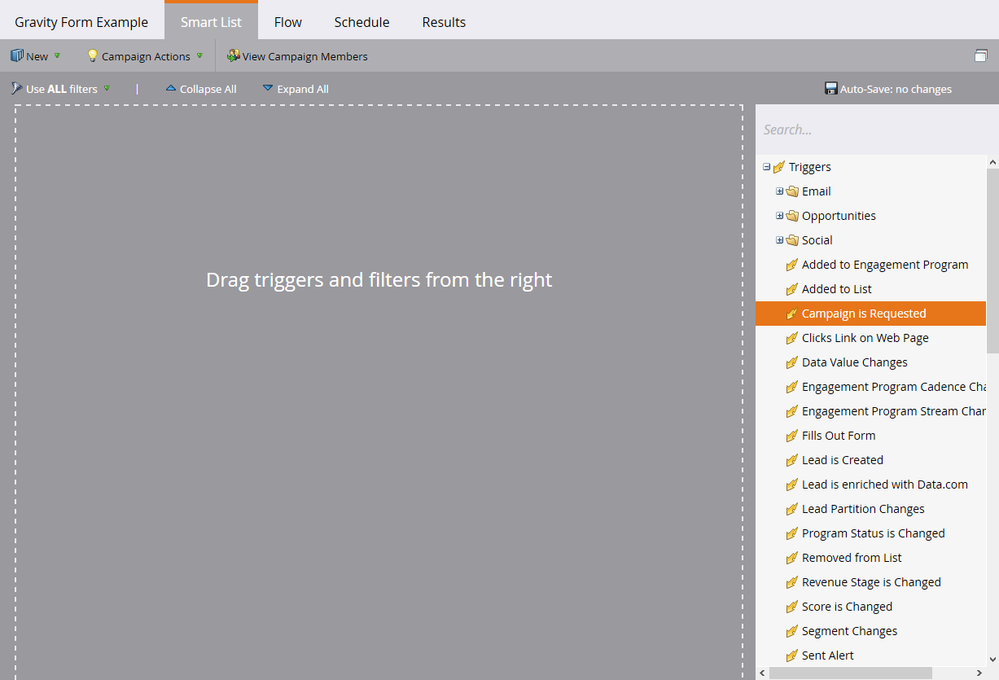999x680 pixels.
Task: Switch to the Flow tab
Action: tap(288, 22)
